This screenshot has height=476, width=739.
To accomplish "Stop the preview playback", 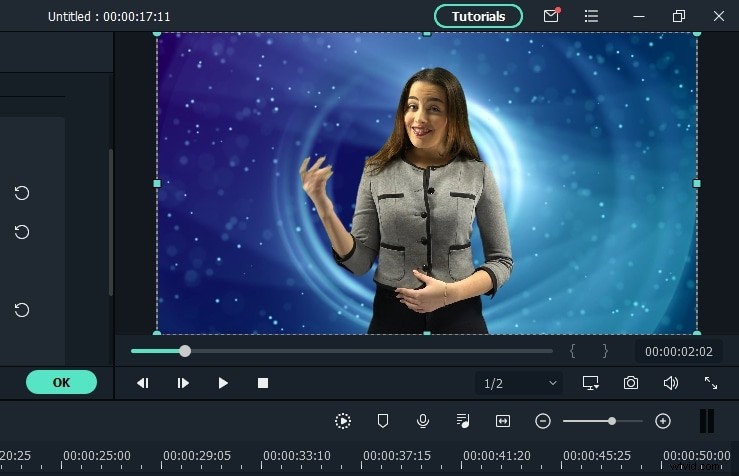I will [263, 383].
